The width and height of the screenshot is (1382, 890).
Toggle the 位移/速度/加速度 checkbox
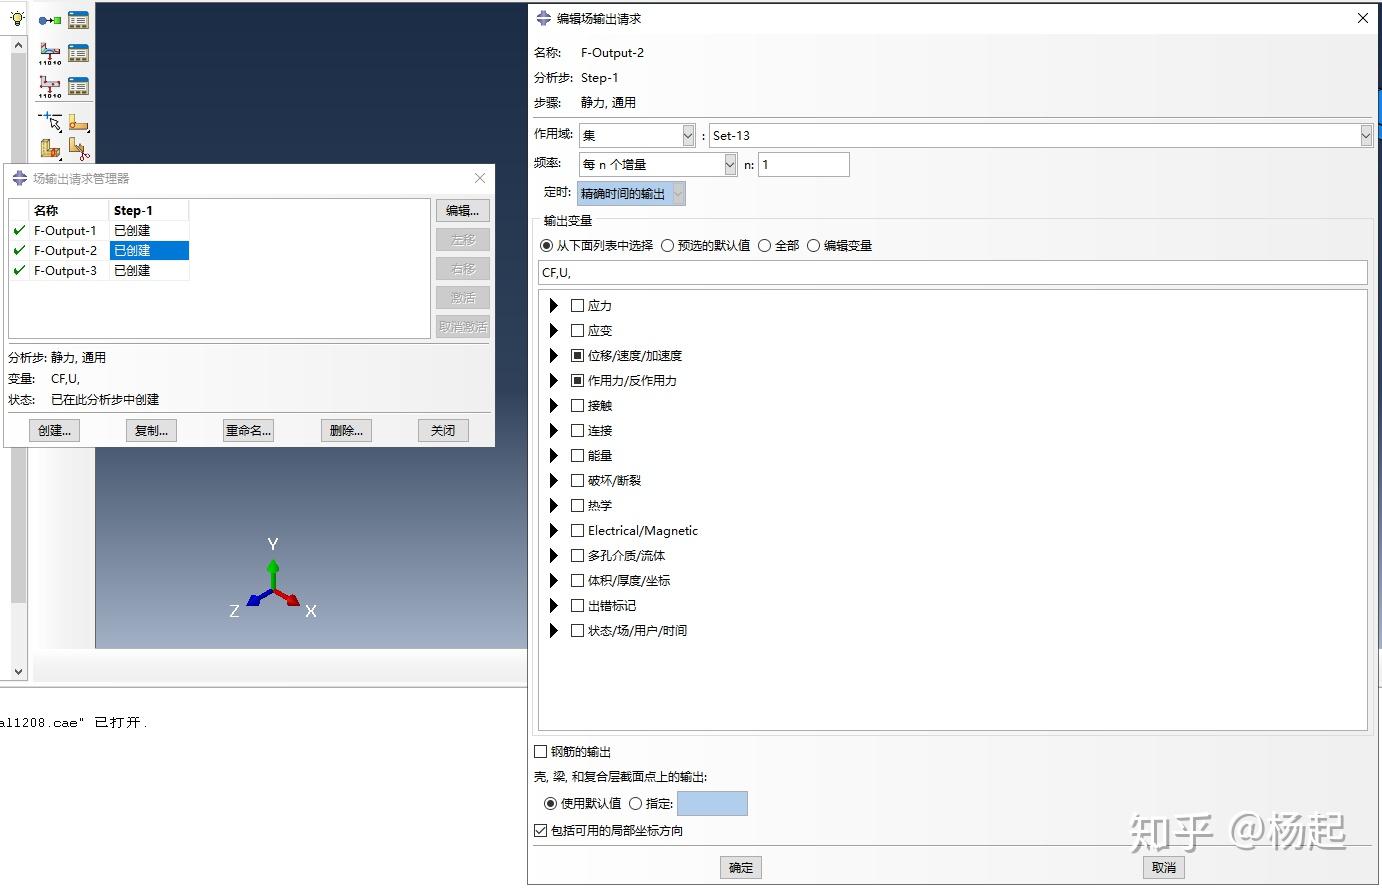[x=577, y=355]
